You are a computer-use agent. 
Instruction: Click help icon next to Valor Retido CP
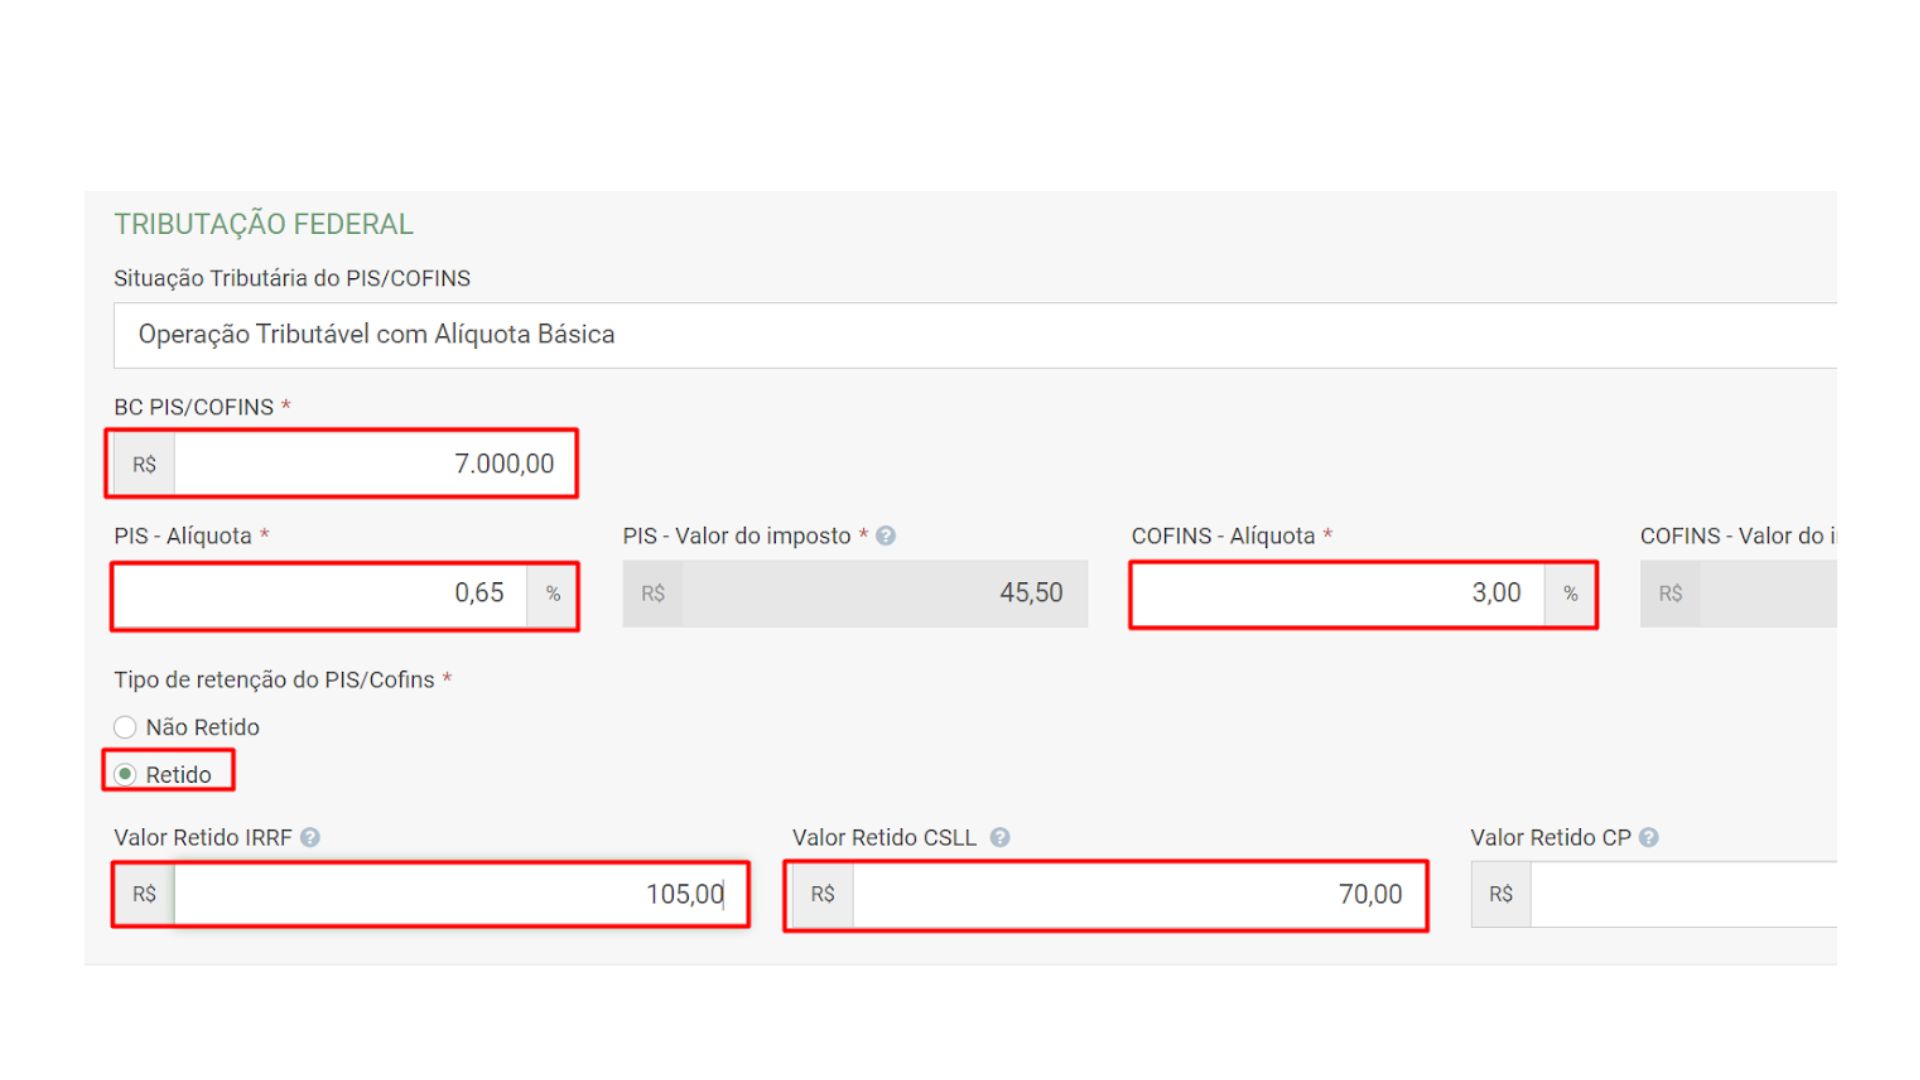1648,837
